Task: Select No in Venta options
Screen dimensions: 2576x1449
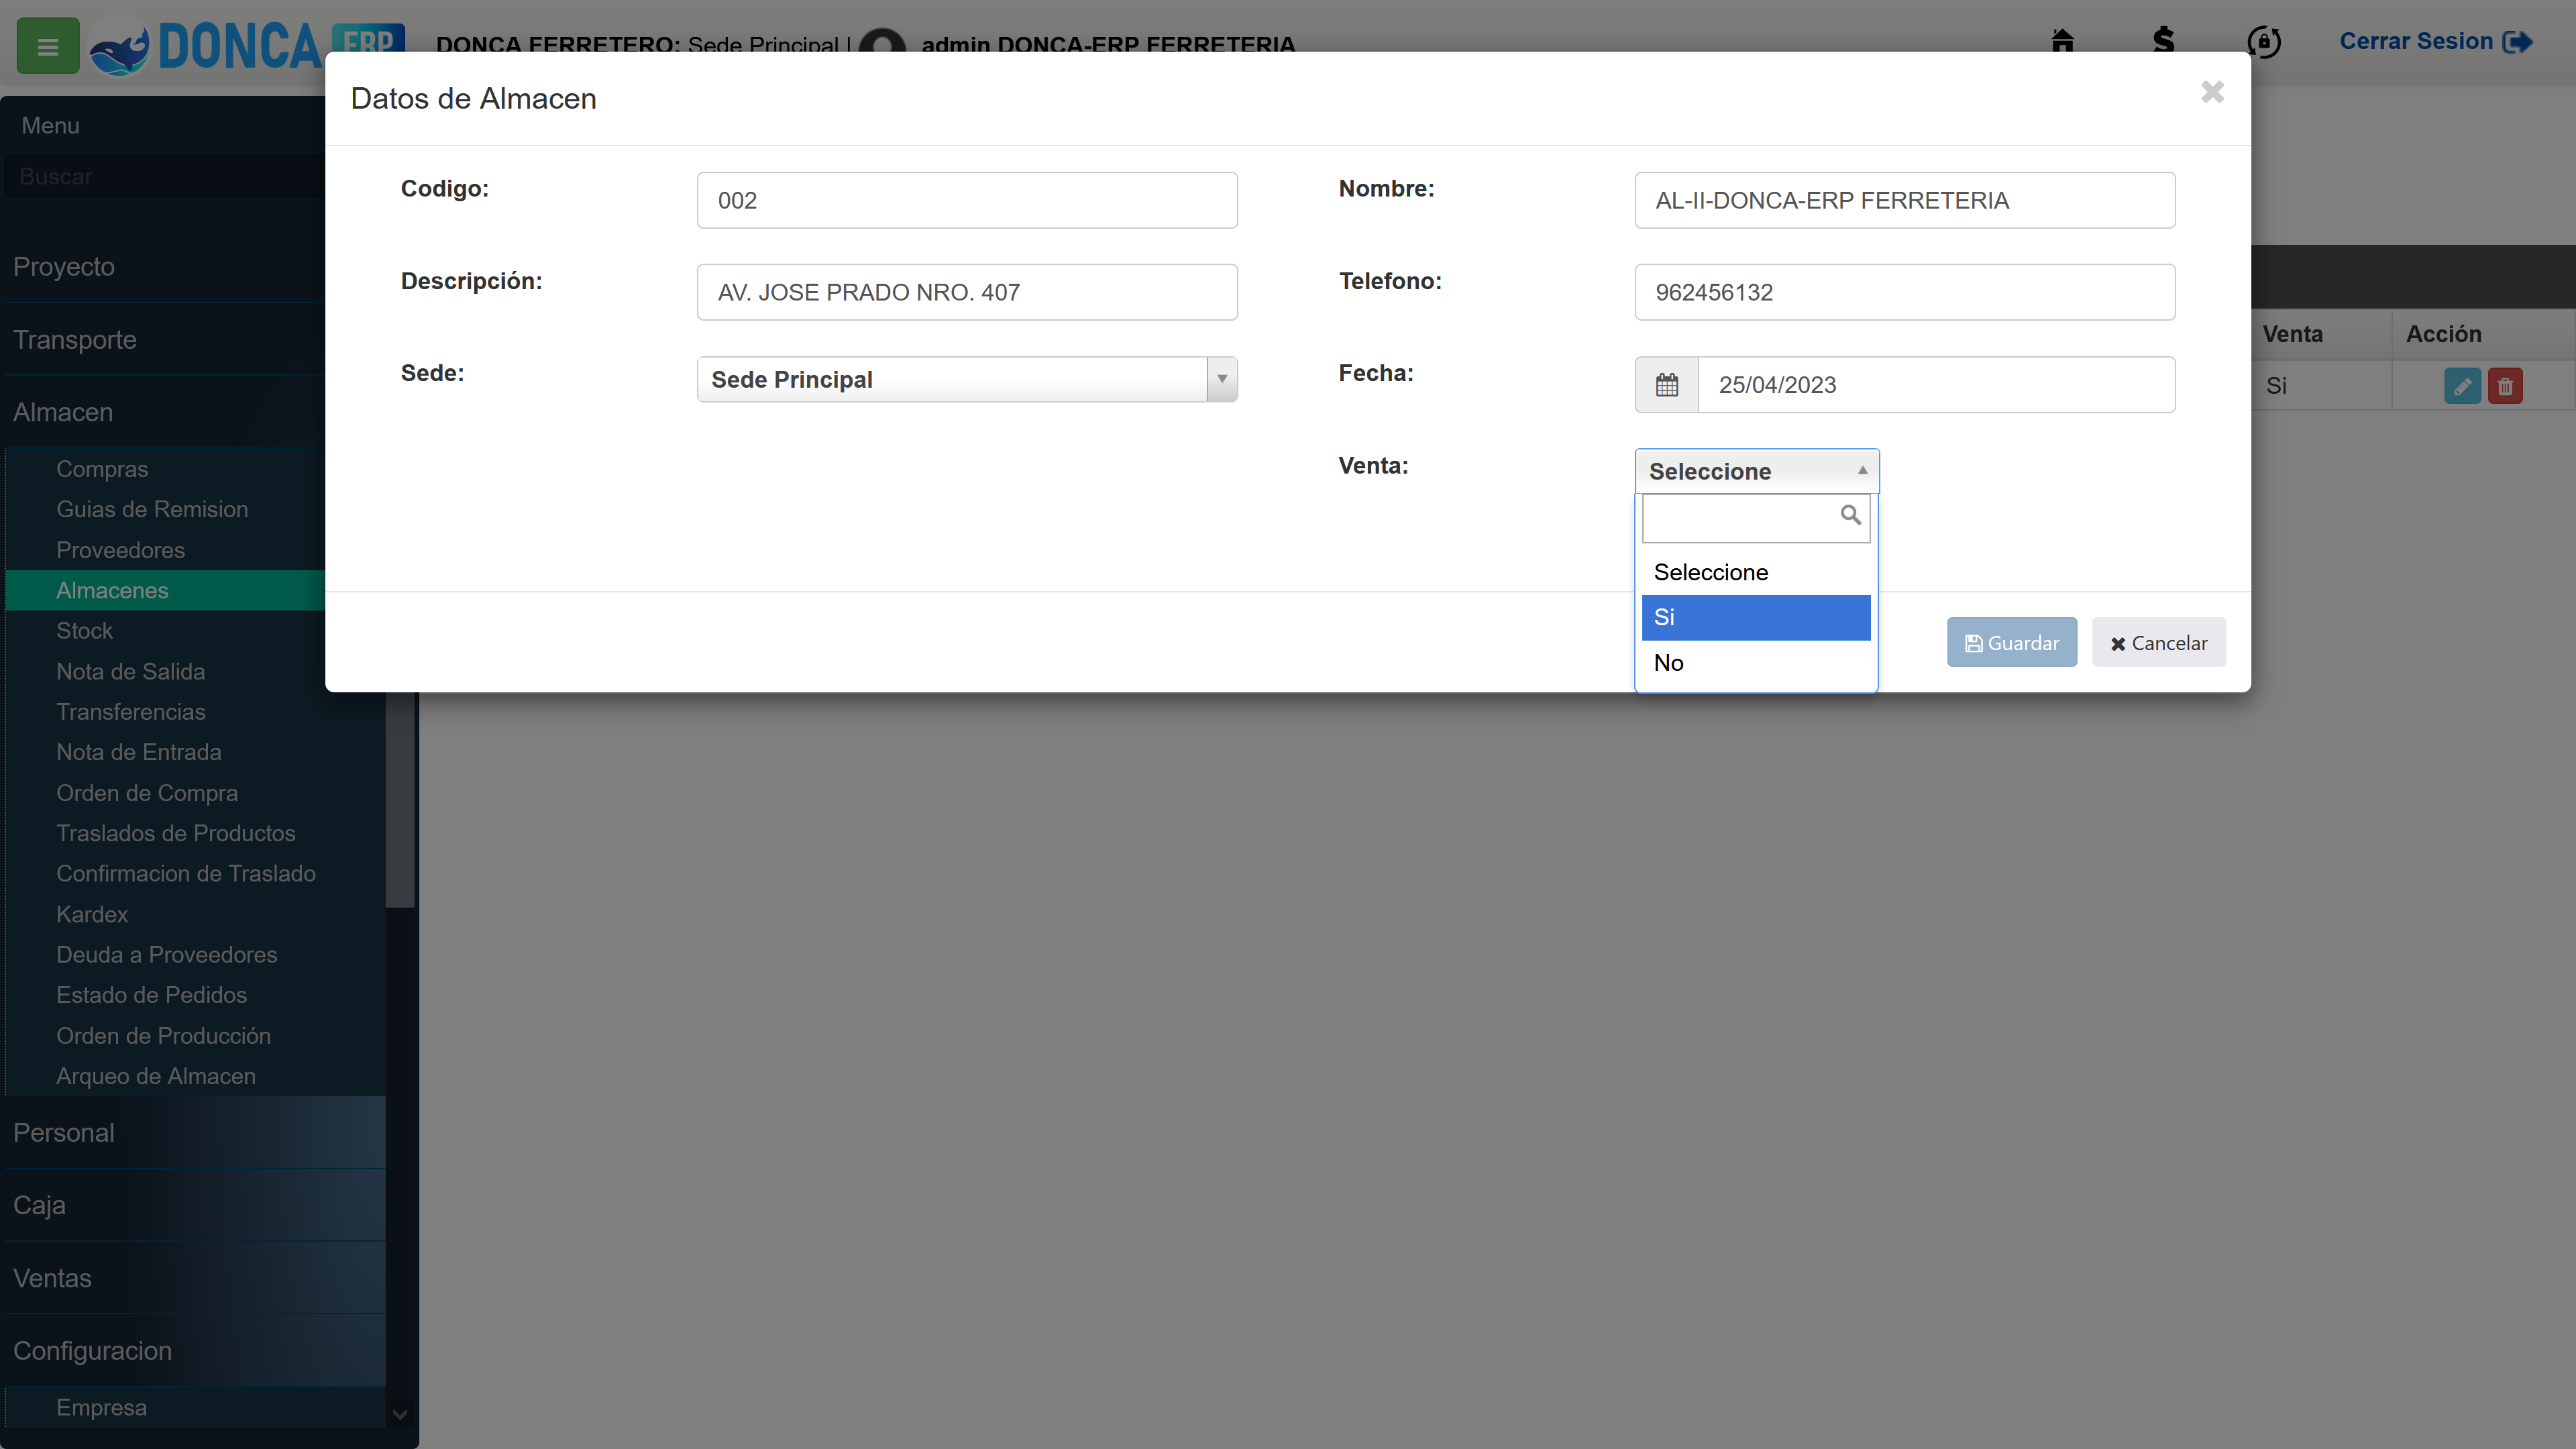Action: [1756, 663]
